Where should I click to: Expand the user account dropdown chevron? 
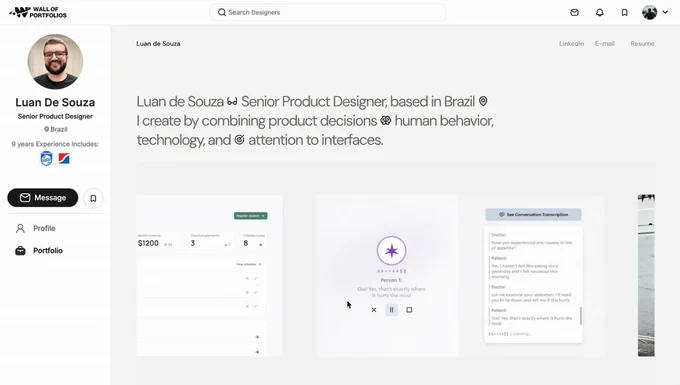tap(665, 12)
